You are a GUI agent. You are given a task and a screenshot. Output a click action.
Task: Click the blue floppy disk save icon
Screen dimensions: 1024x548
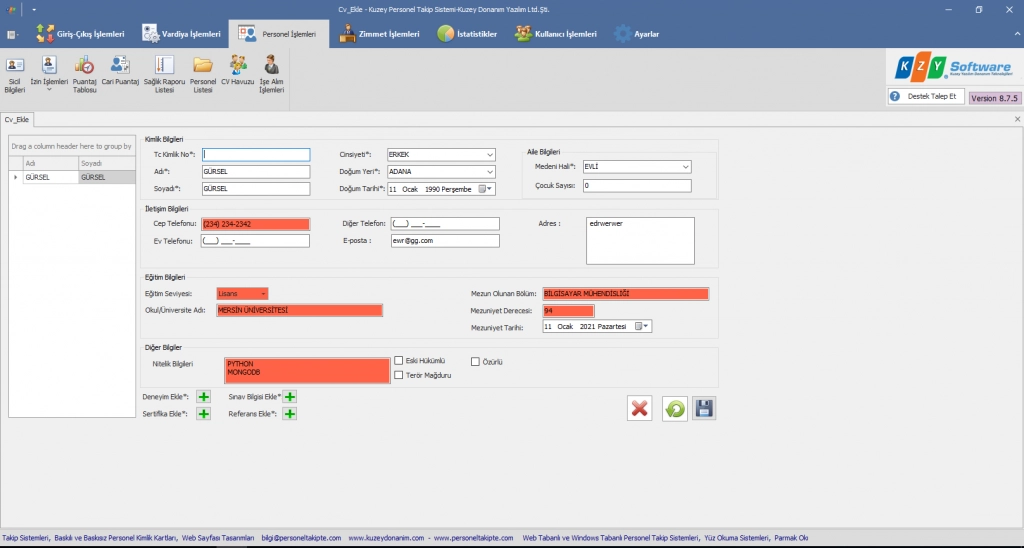pos(704,408)
